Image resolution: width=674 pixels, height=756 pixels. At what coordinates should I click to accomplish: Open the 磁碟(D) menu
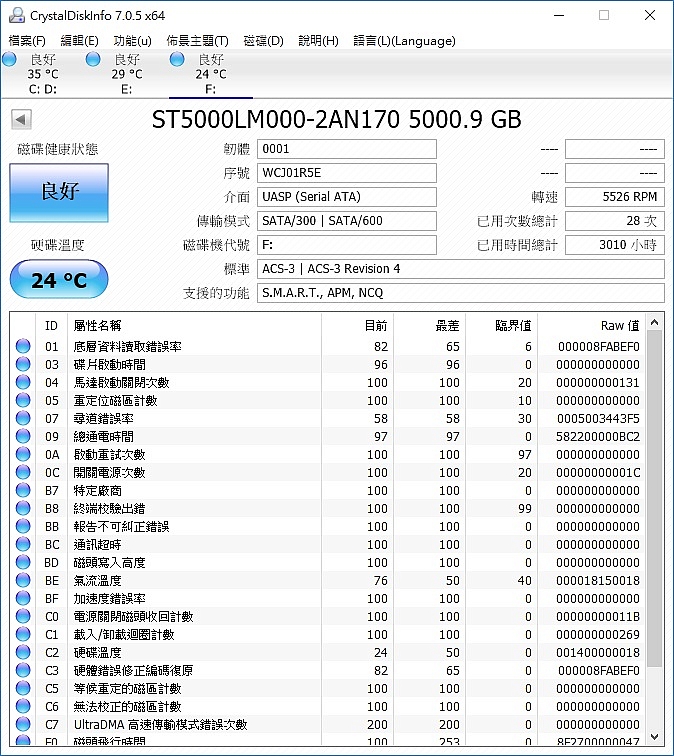point(263,41)
